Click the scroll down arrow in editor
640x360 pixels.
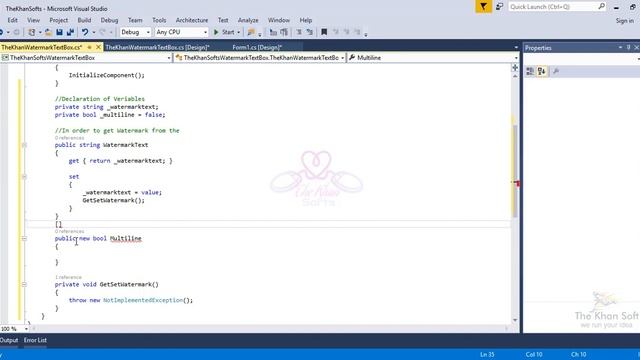point(515,320)
